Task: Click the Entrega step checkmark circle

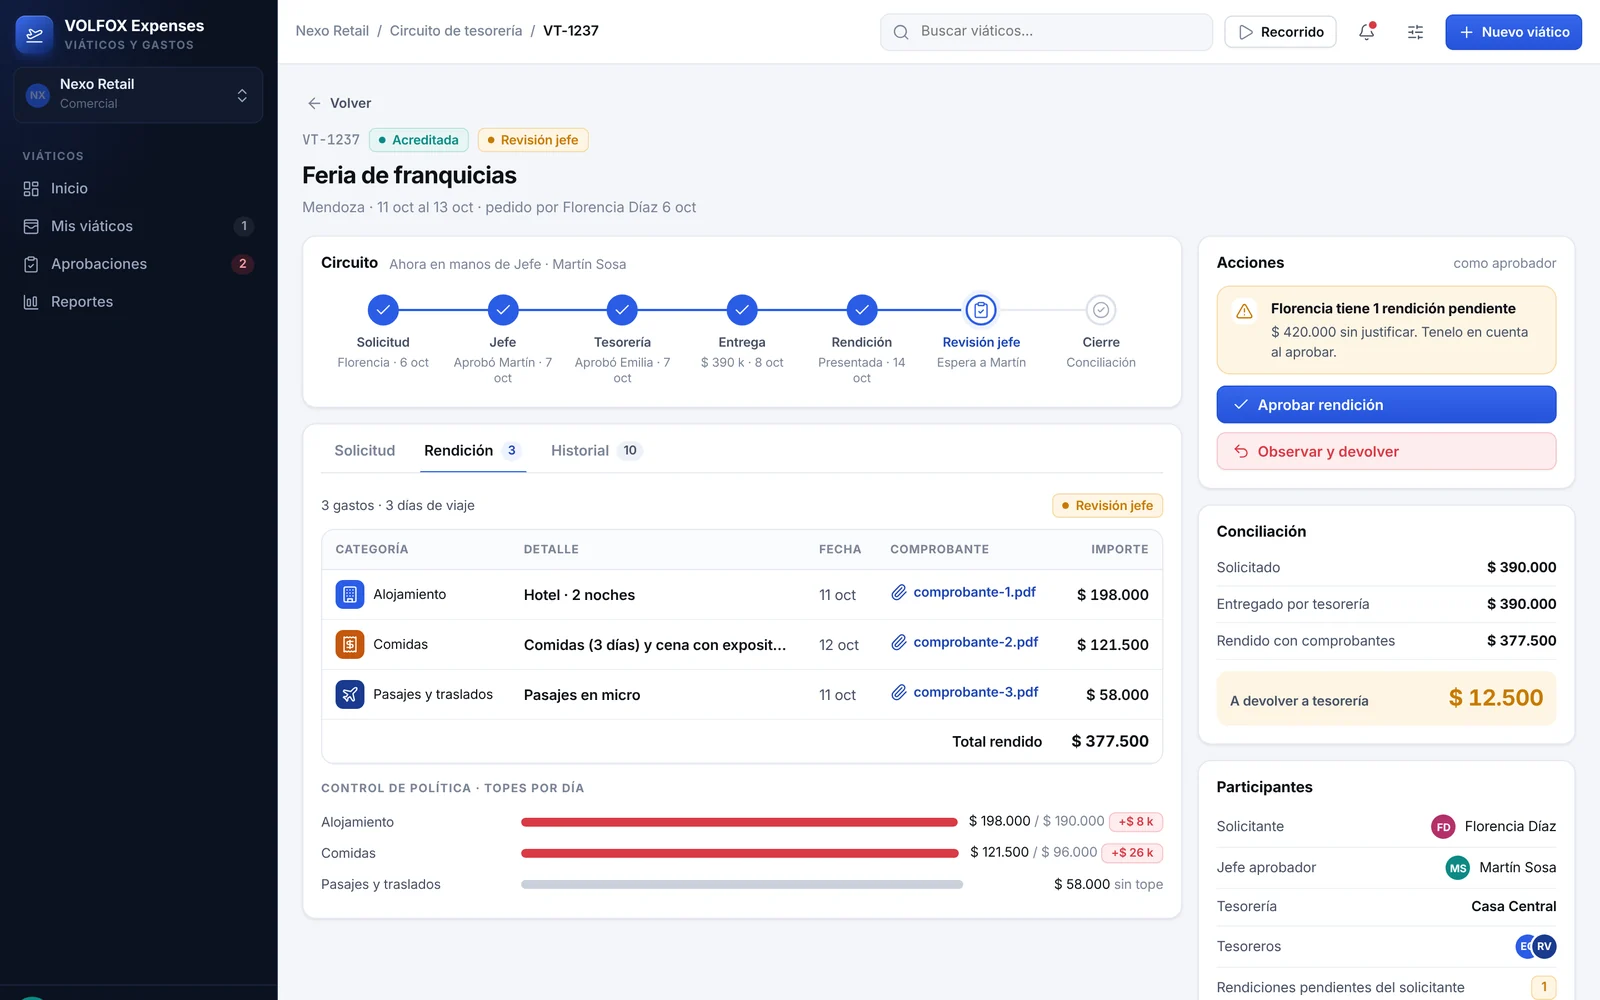Action: tap(742, 310)
